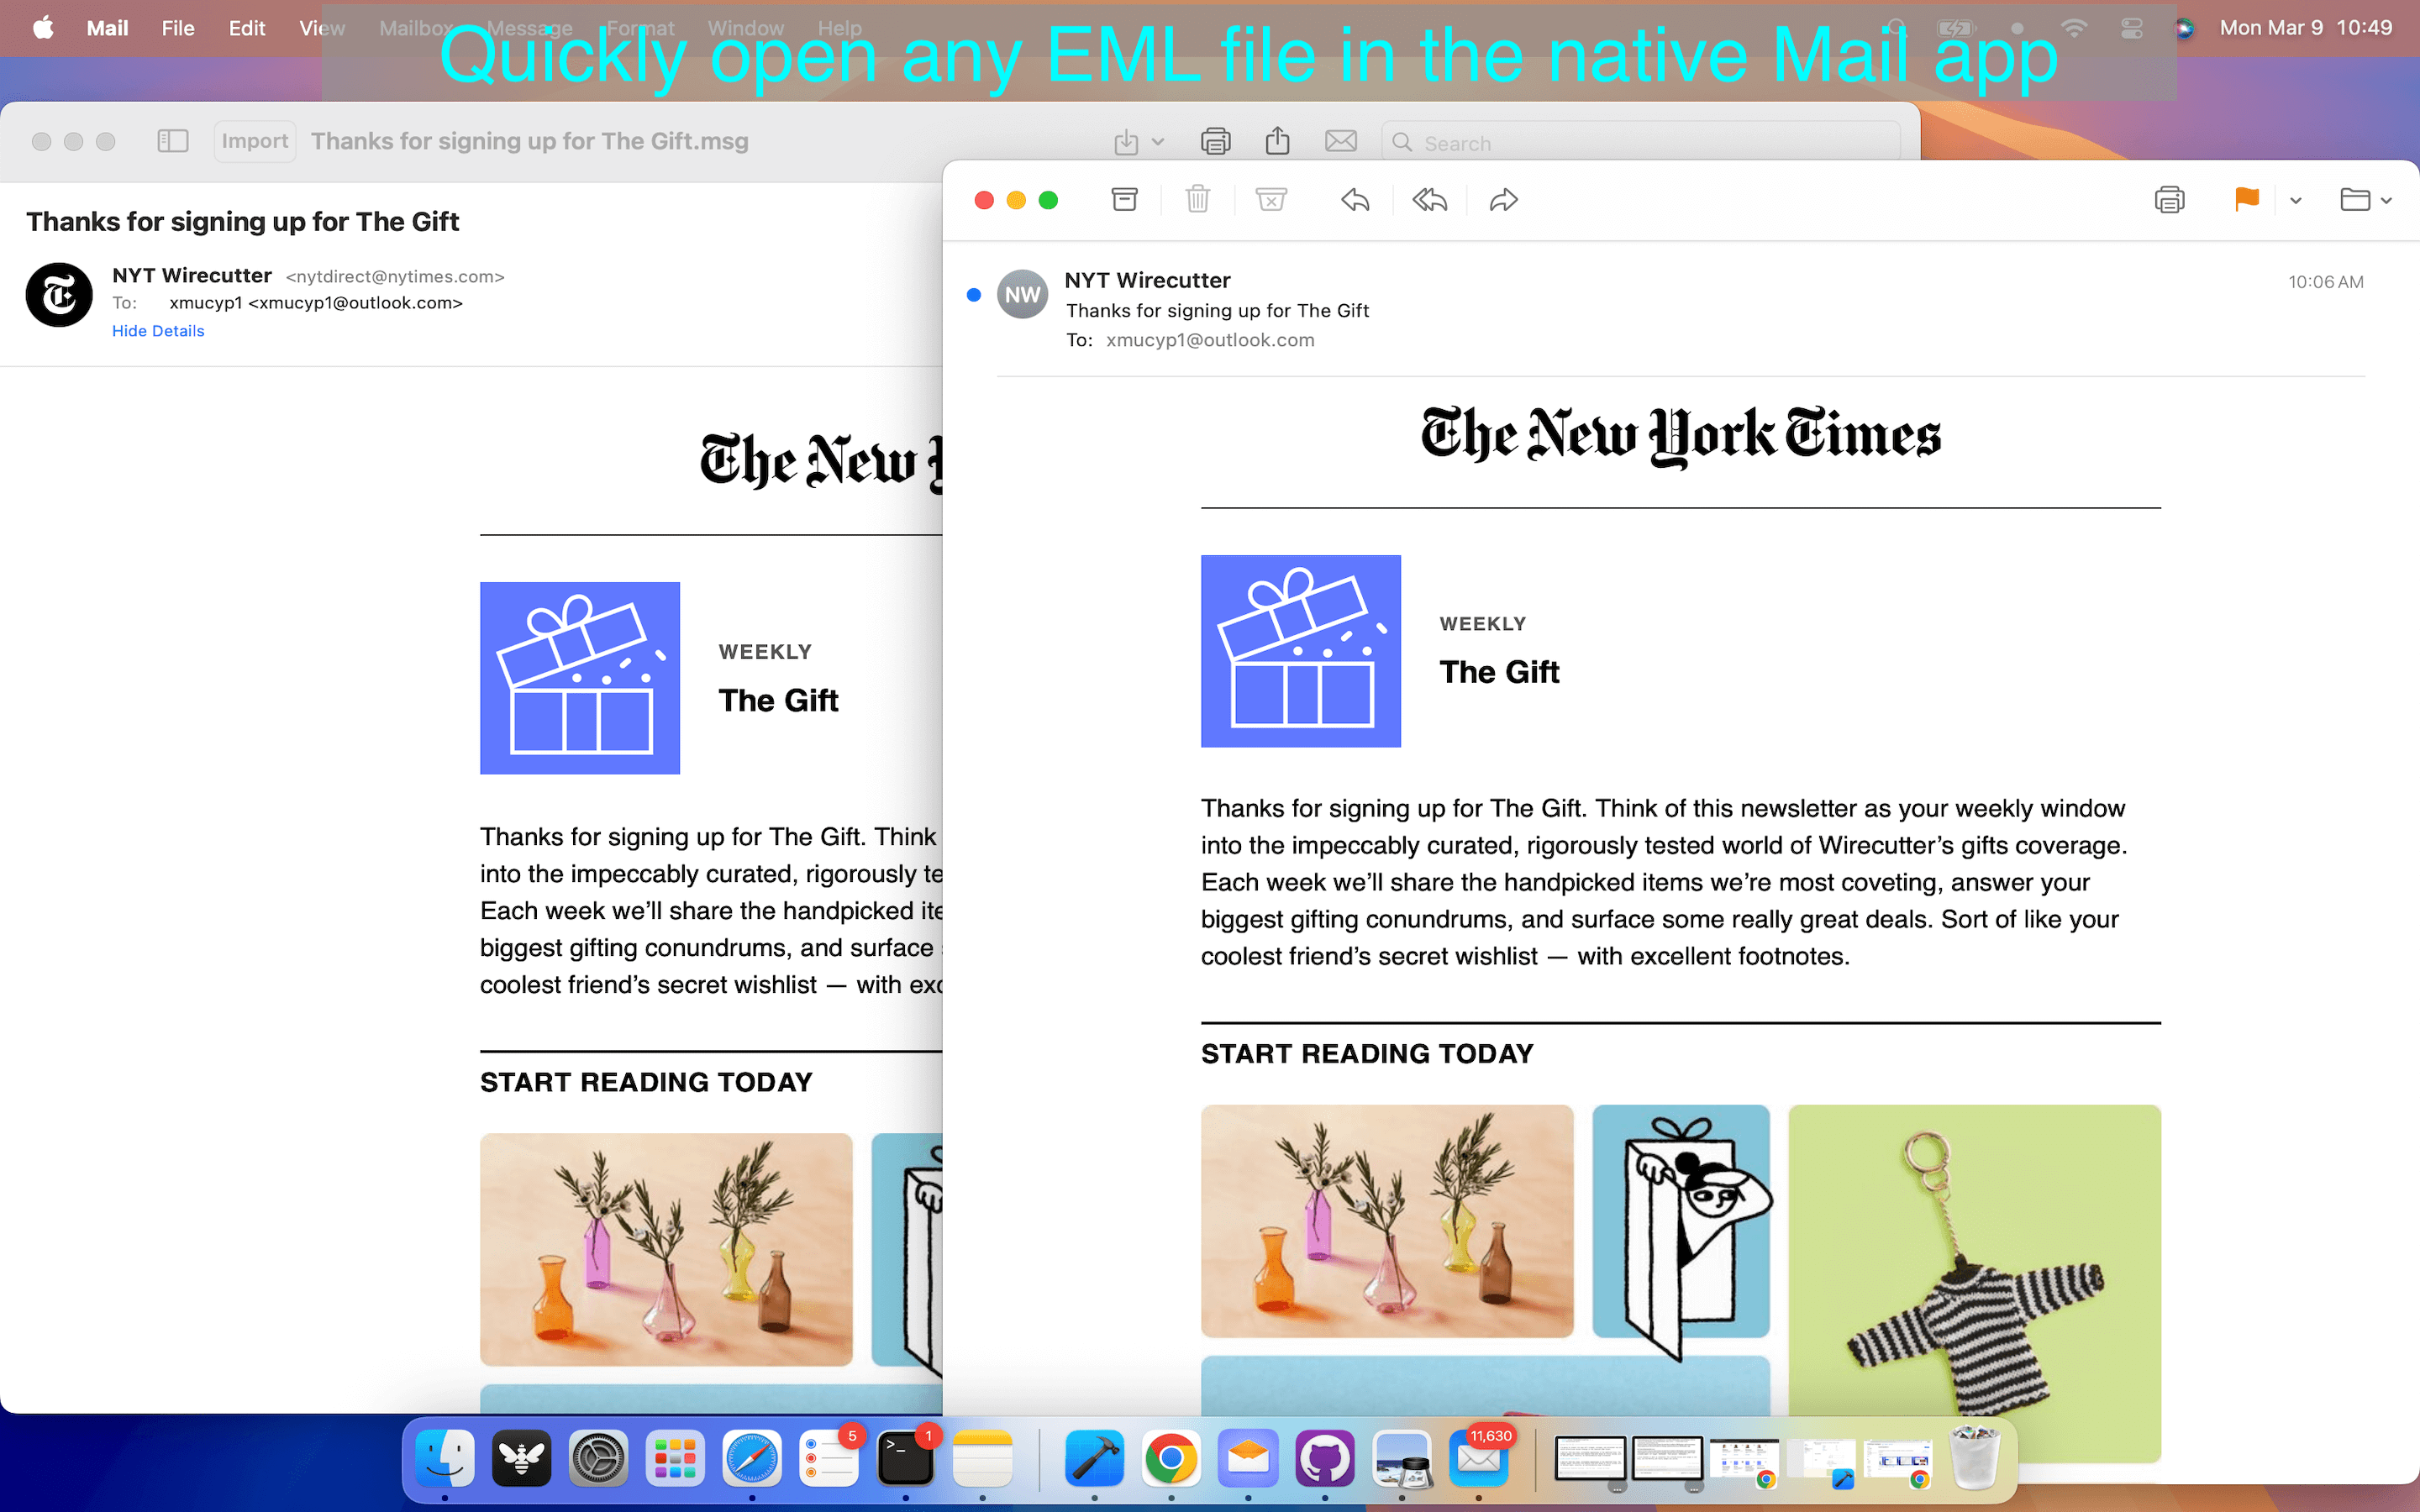
Task: Open Finder from the Dock
Action: pyautogui.click(x=444, y=1459)
